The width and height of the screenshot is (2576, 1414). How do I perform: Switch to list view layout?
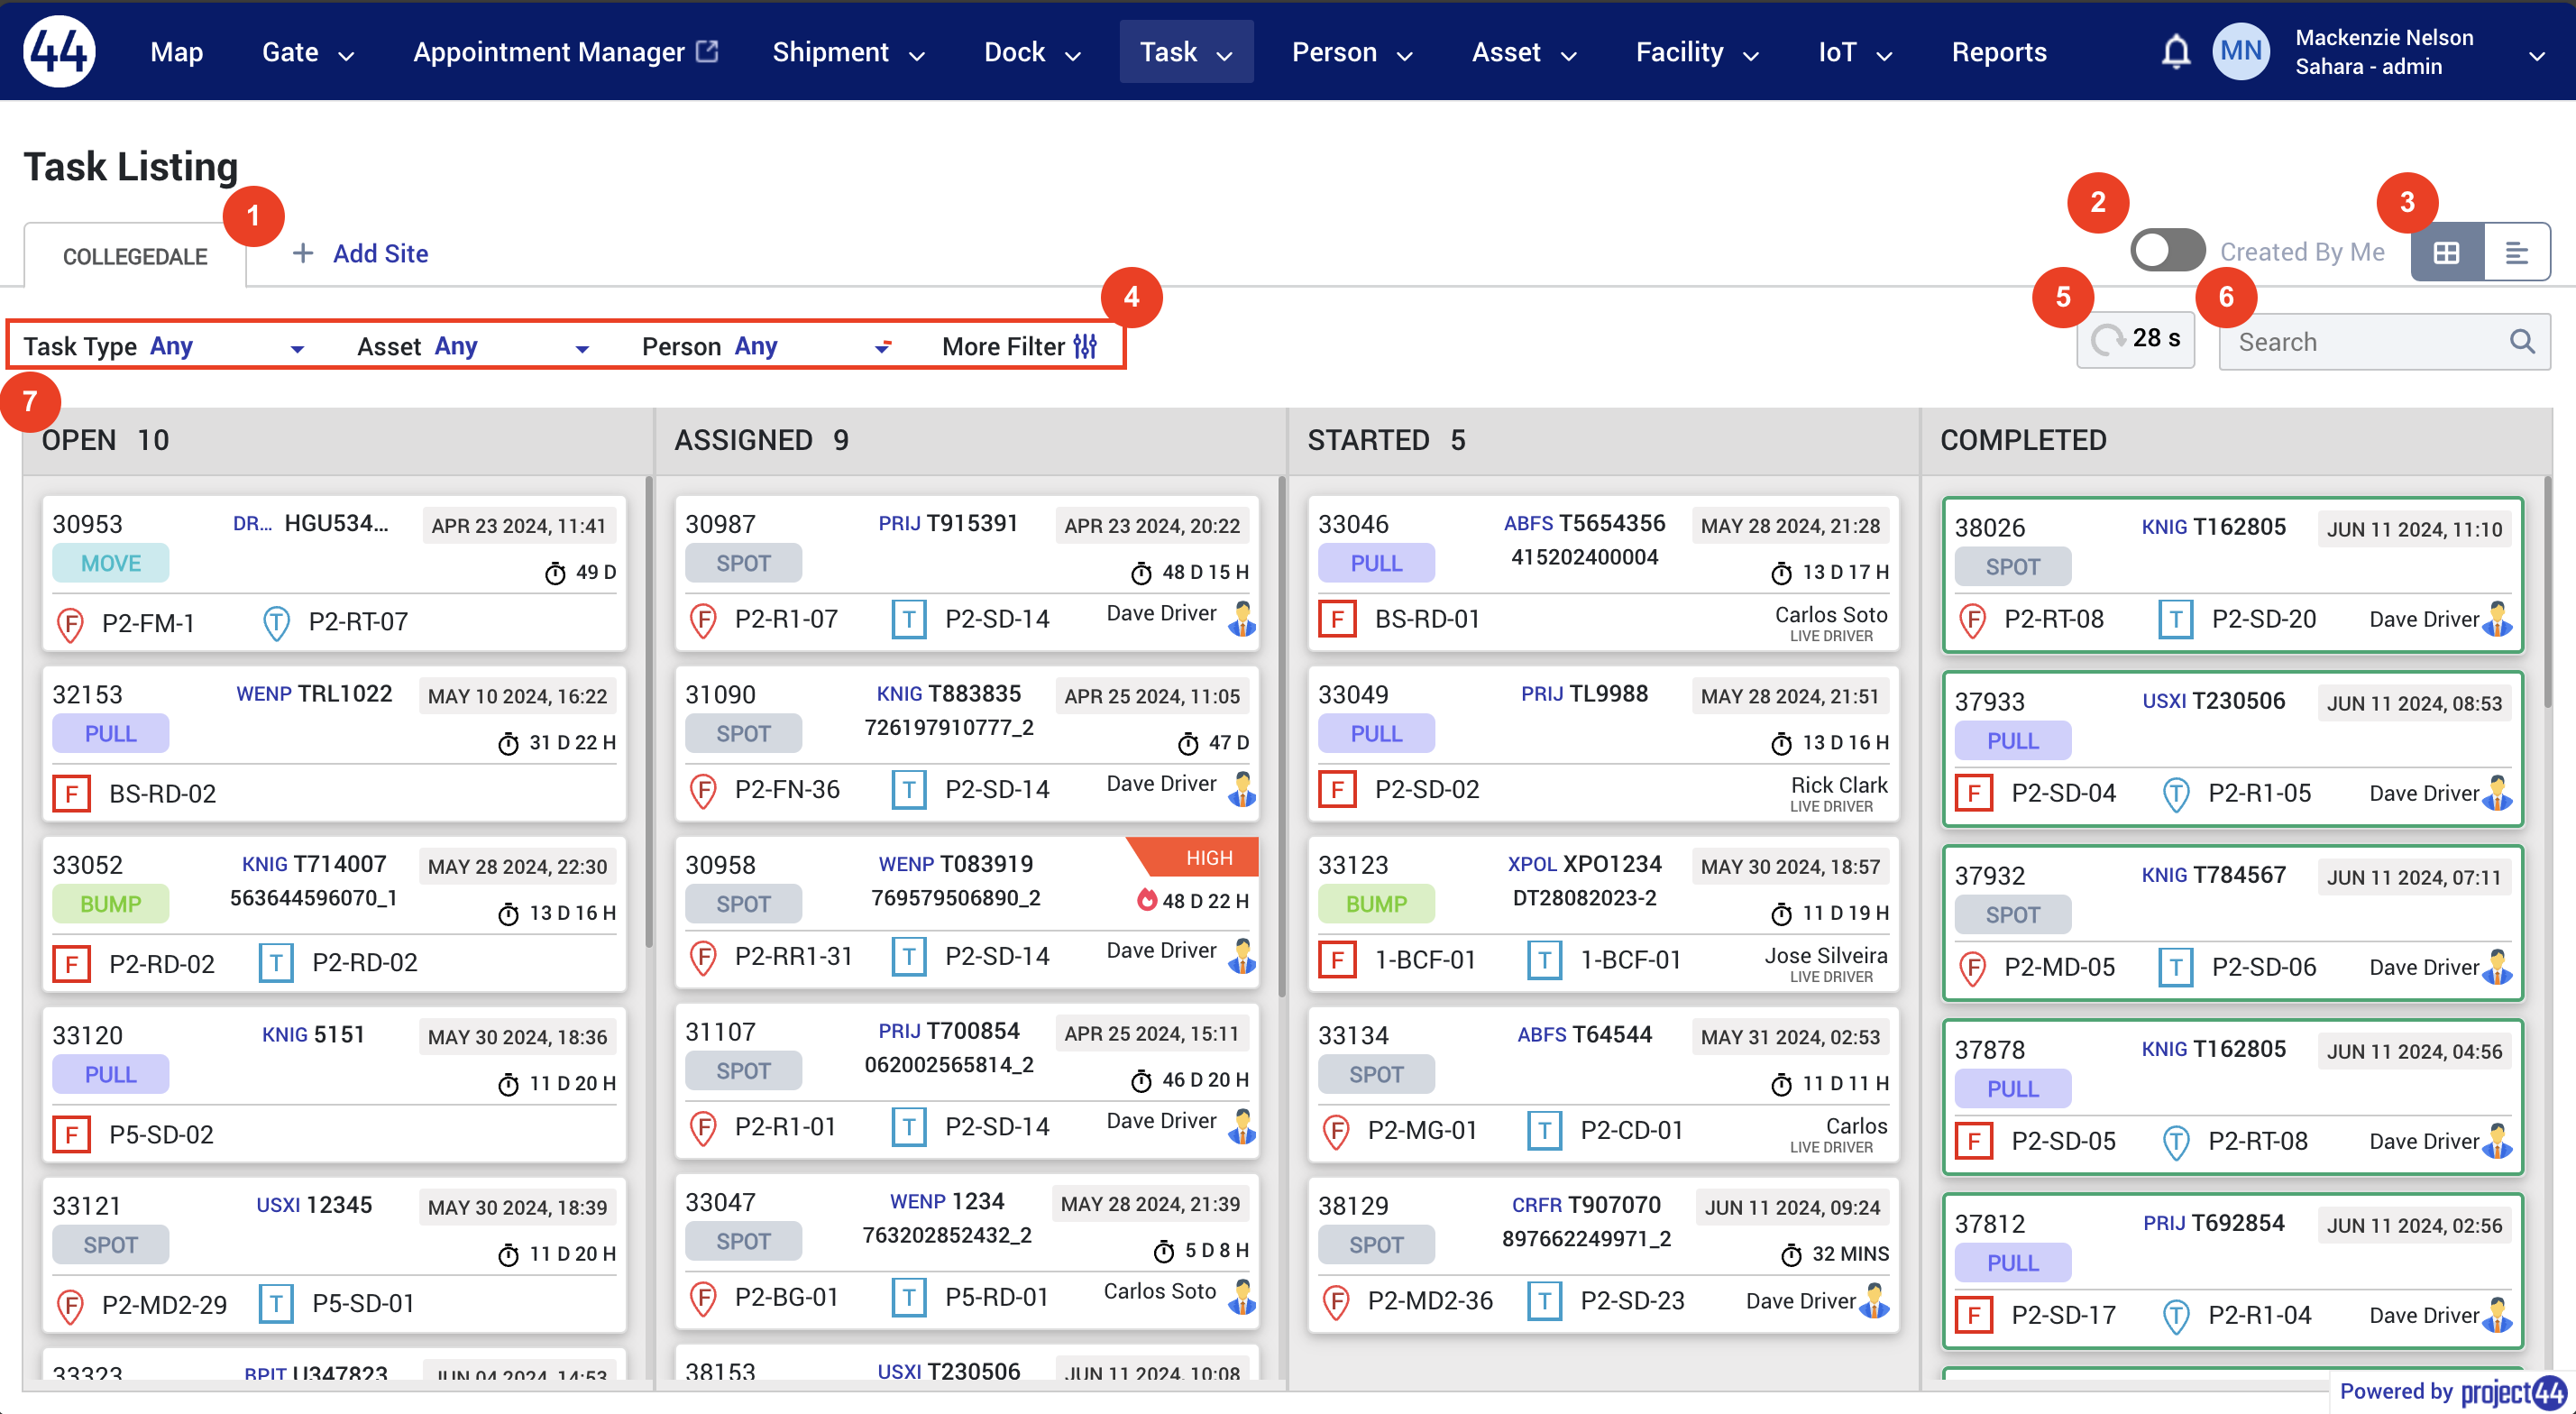click(2516, 253)
